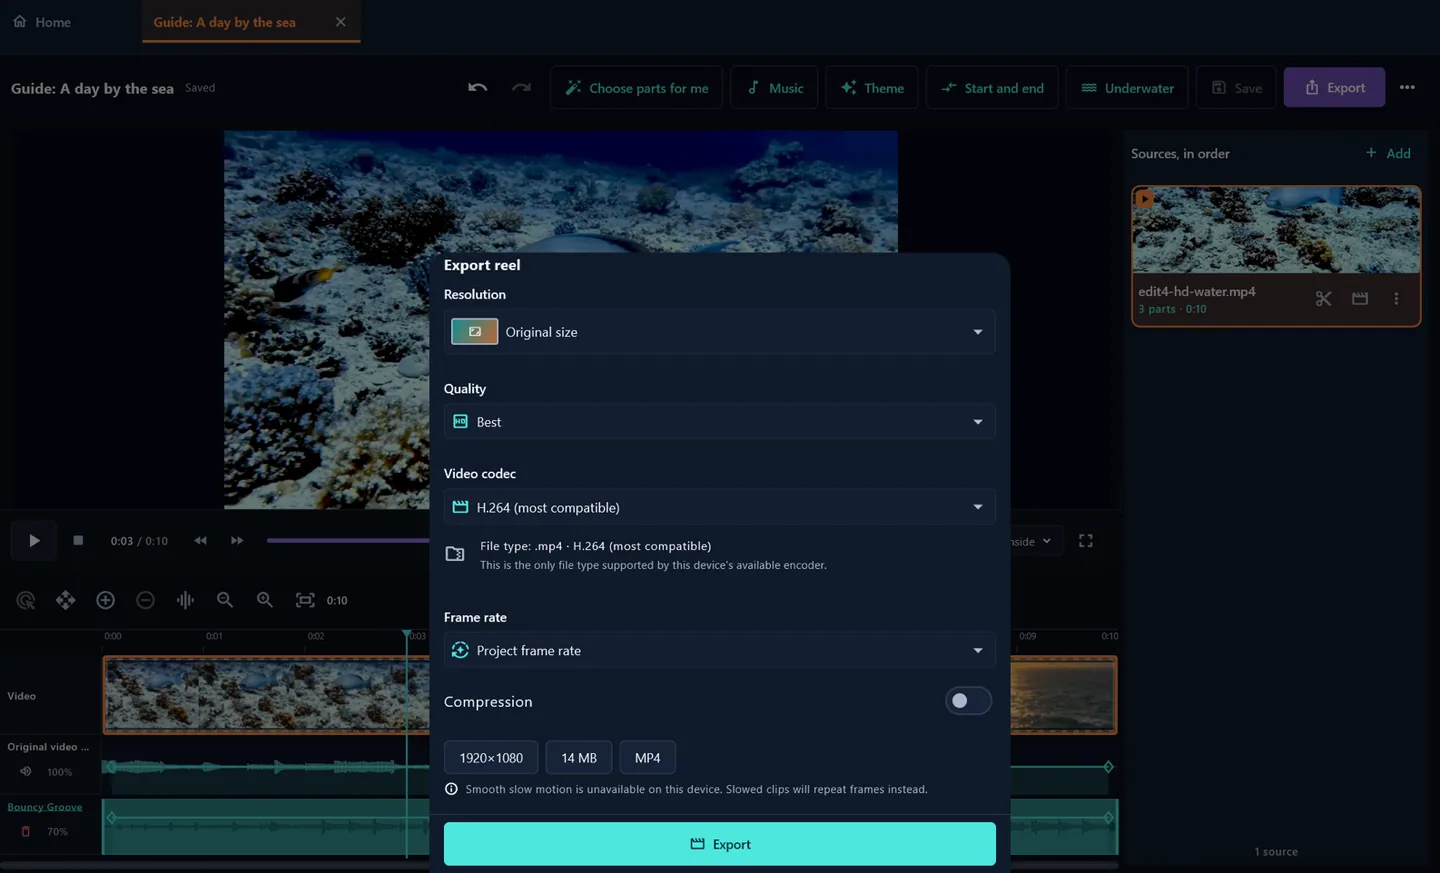This screenshot has width=1440, height=873.
Task: Click the volume keyframe at the end of original audio
Action: click(x=1108, y=767)
